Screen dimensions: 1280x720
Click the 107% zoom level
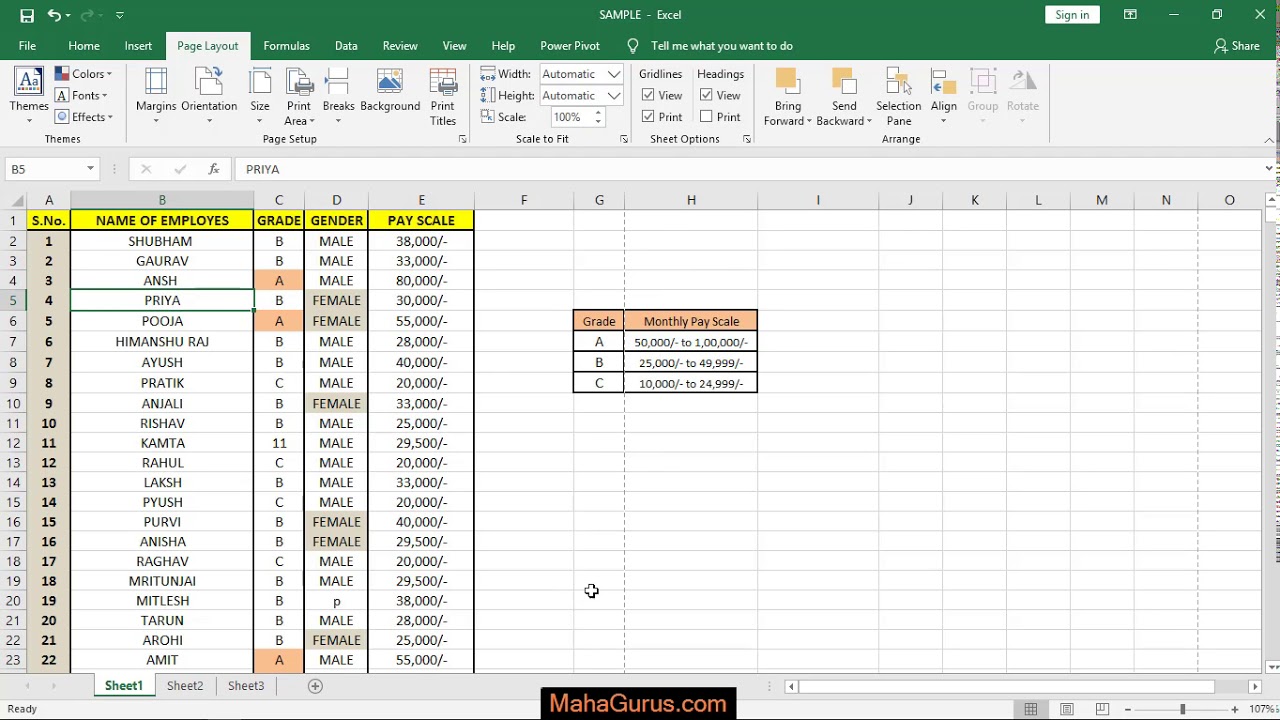tap(1262, 709)
